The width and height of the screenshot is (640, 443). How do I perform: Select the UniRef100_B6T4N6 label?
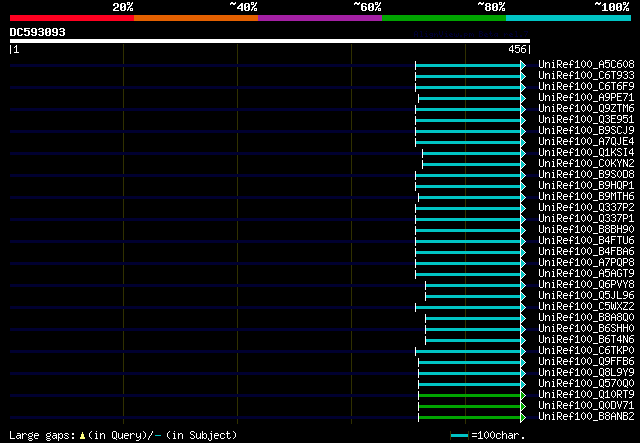[x=586, y=340]
